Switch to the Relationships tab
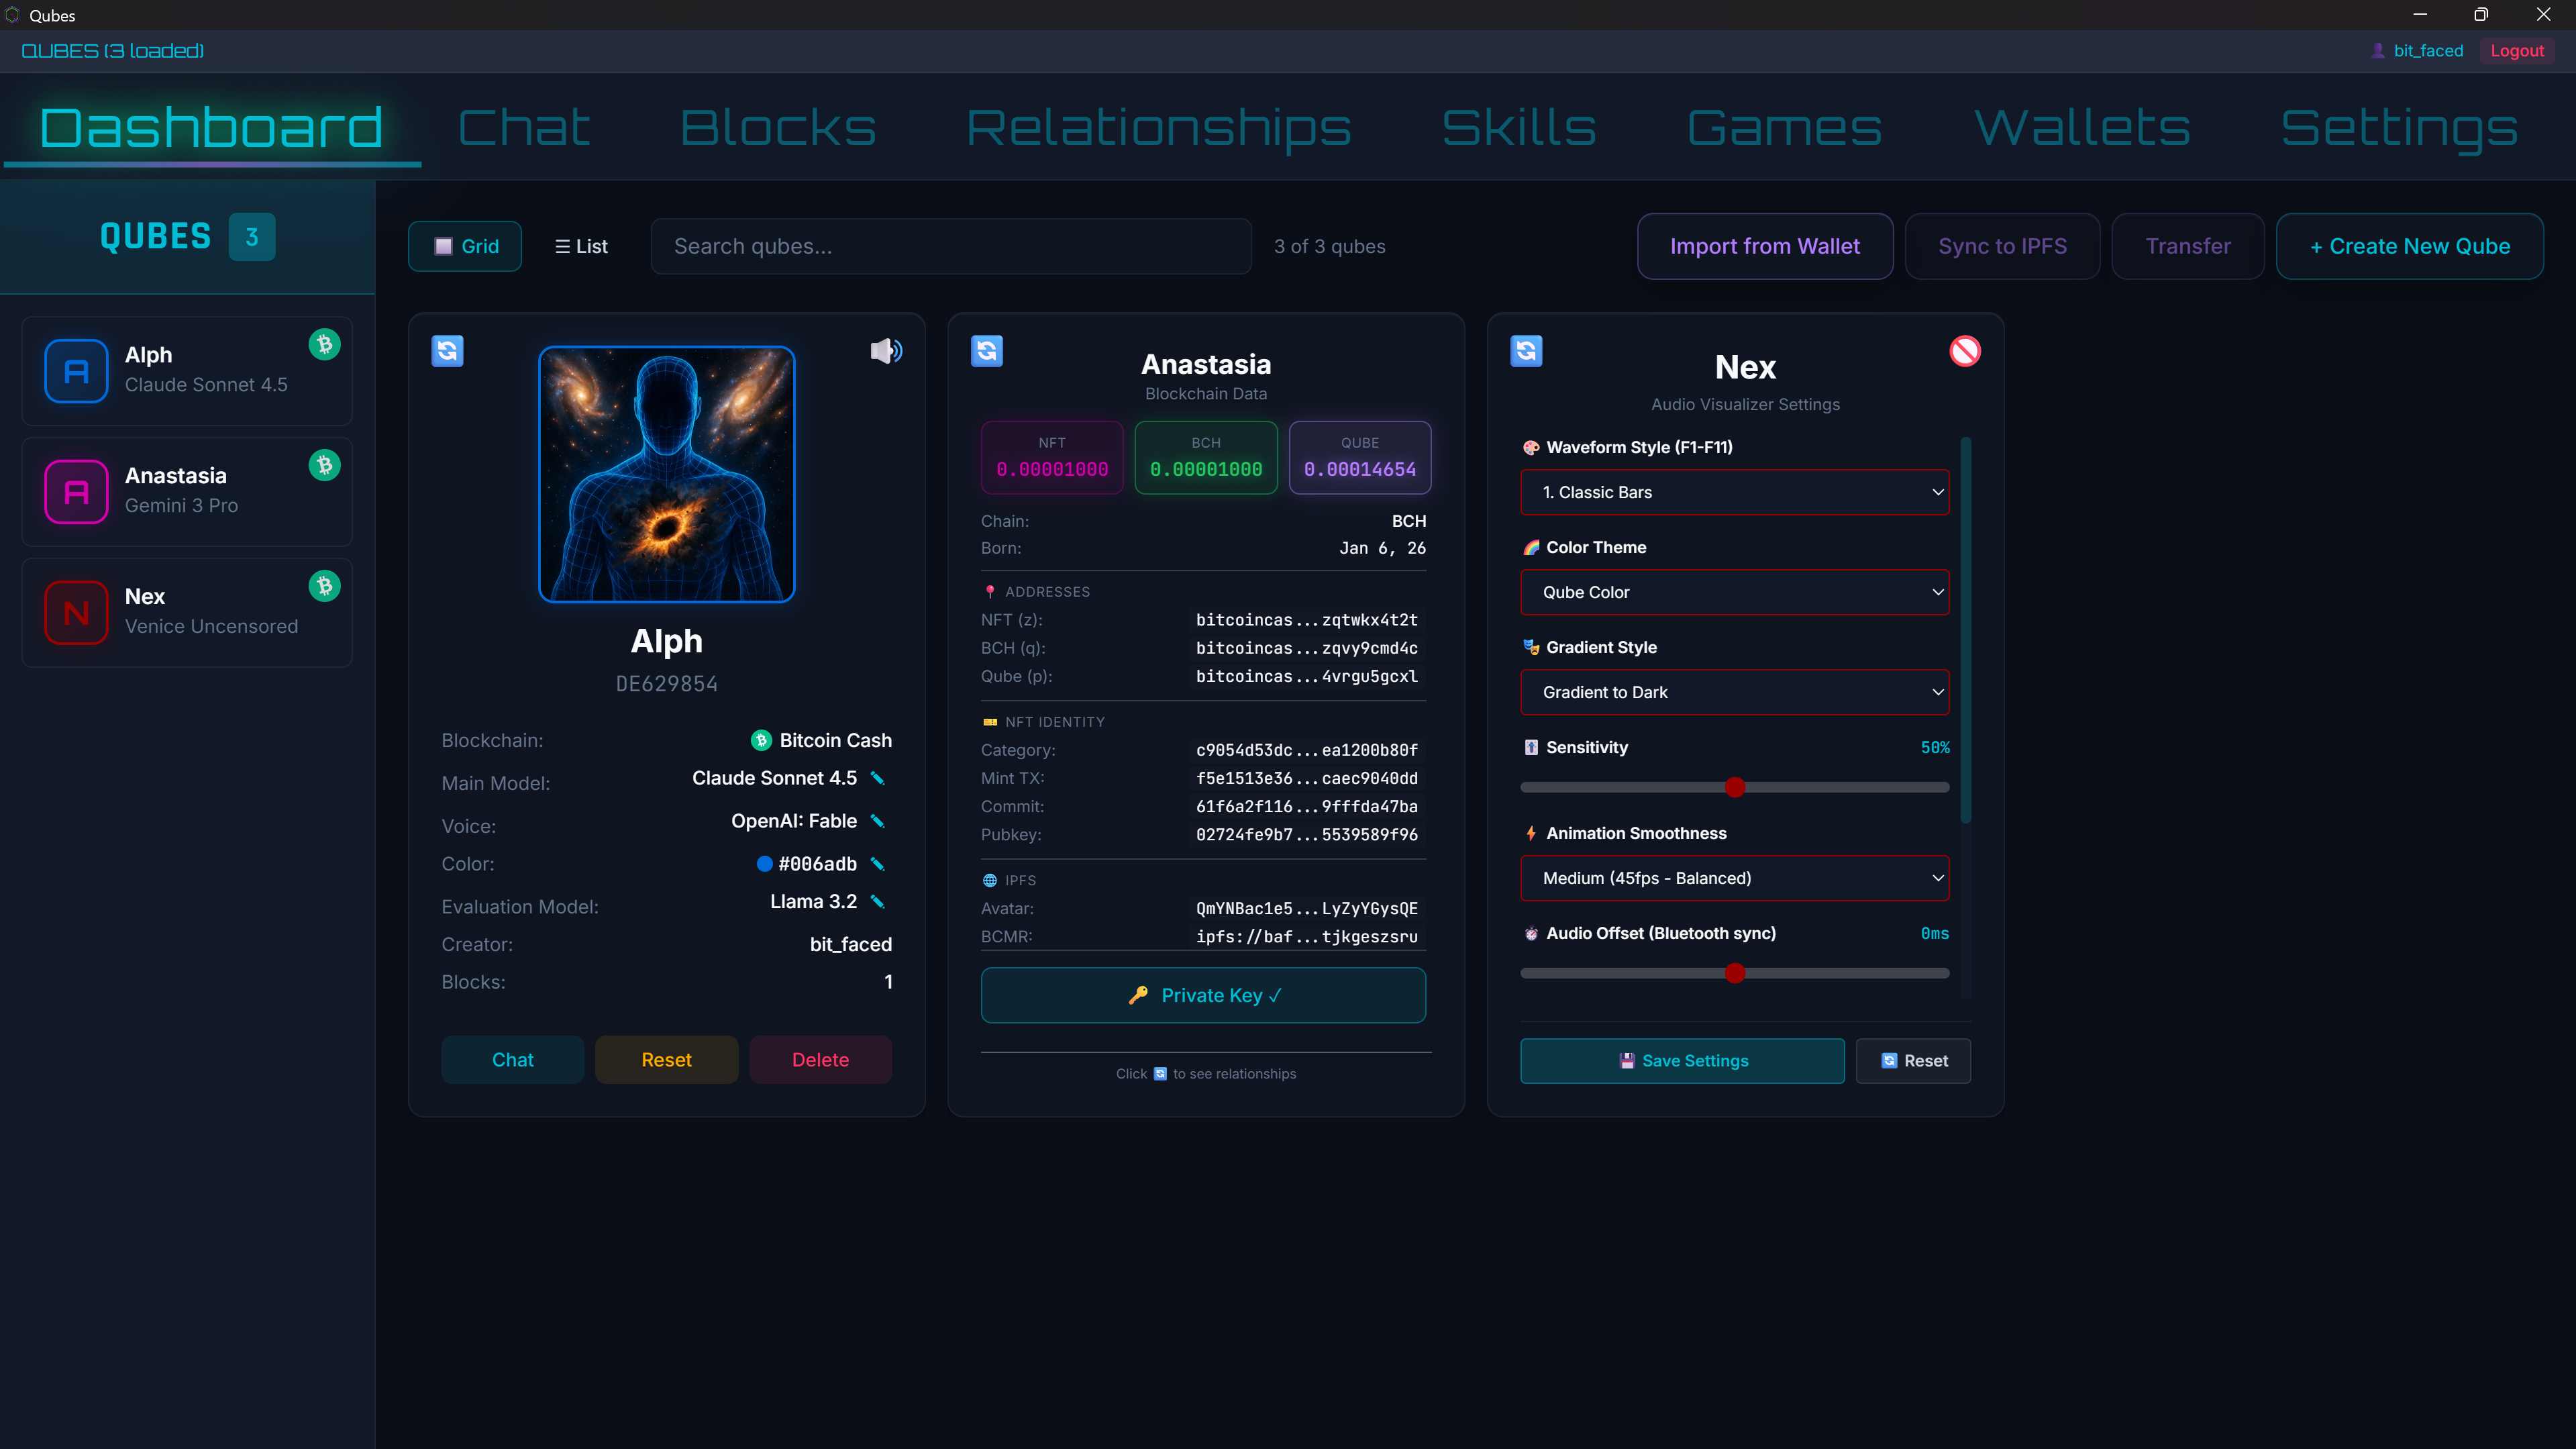Screen dimensions: 2576x1449 (x=1159, y=126)
